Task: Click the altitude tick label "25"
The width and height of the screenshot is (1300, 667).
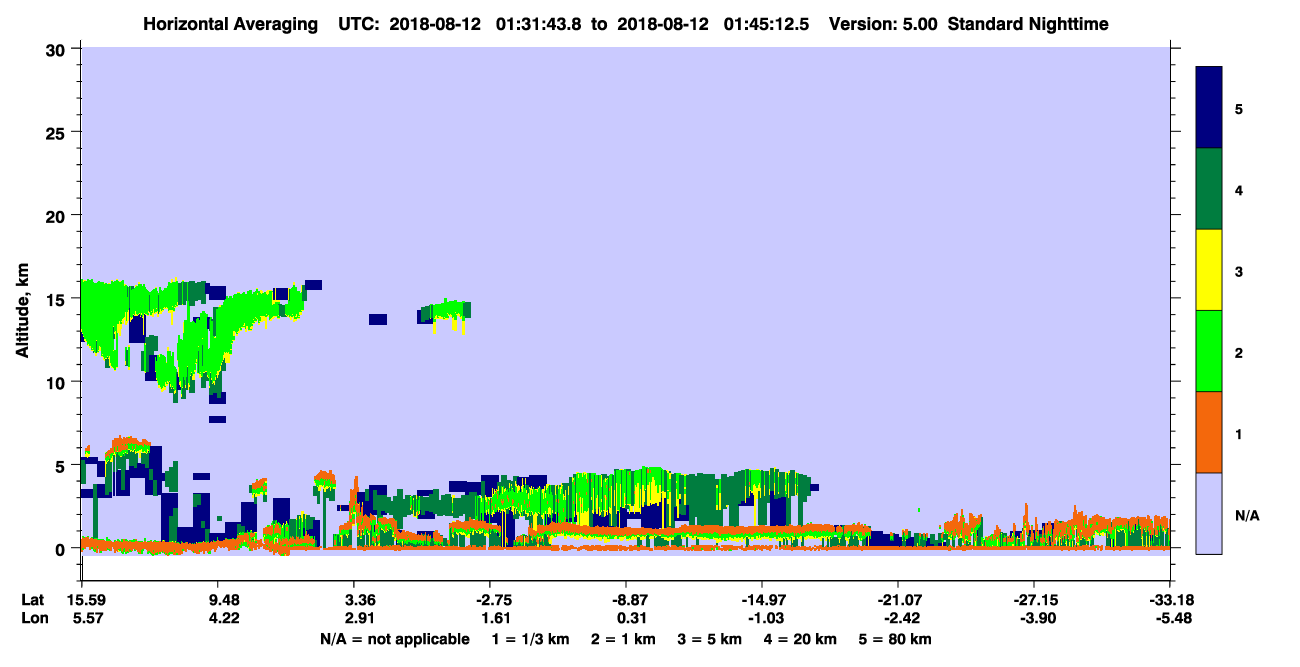Action: [x=58, y=132]
